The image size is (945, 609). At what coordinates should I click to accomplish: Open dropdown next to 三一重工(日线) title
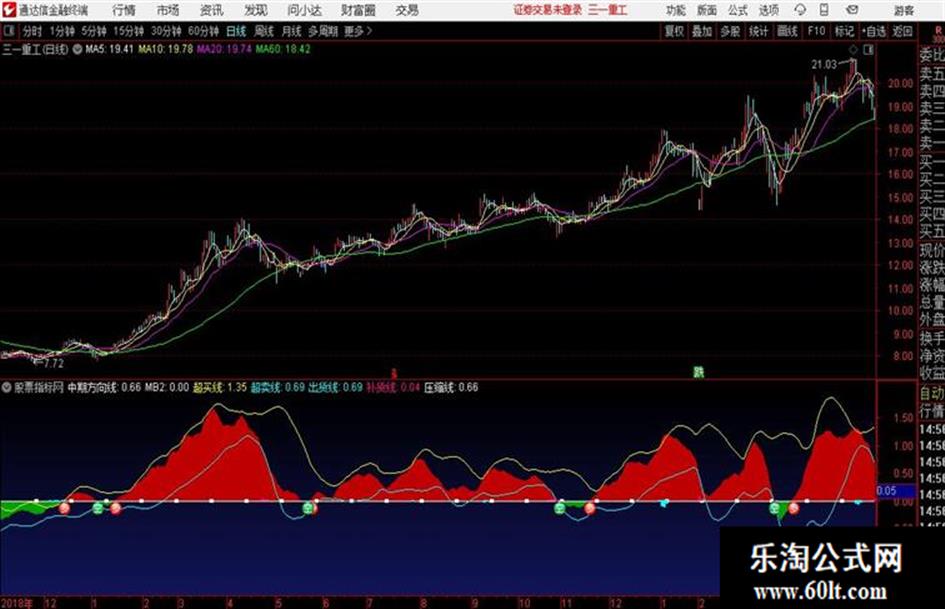[x=77, y=49]
